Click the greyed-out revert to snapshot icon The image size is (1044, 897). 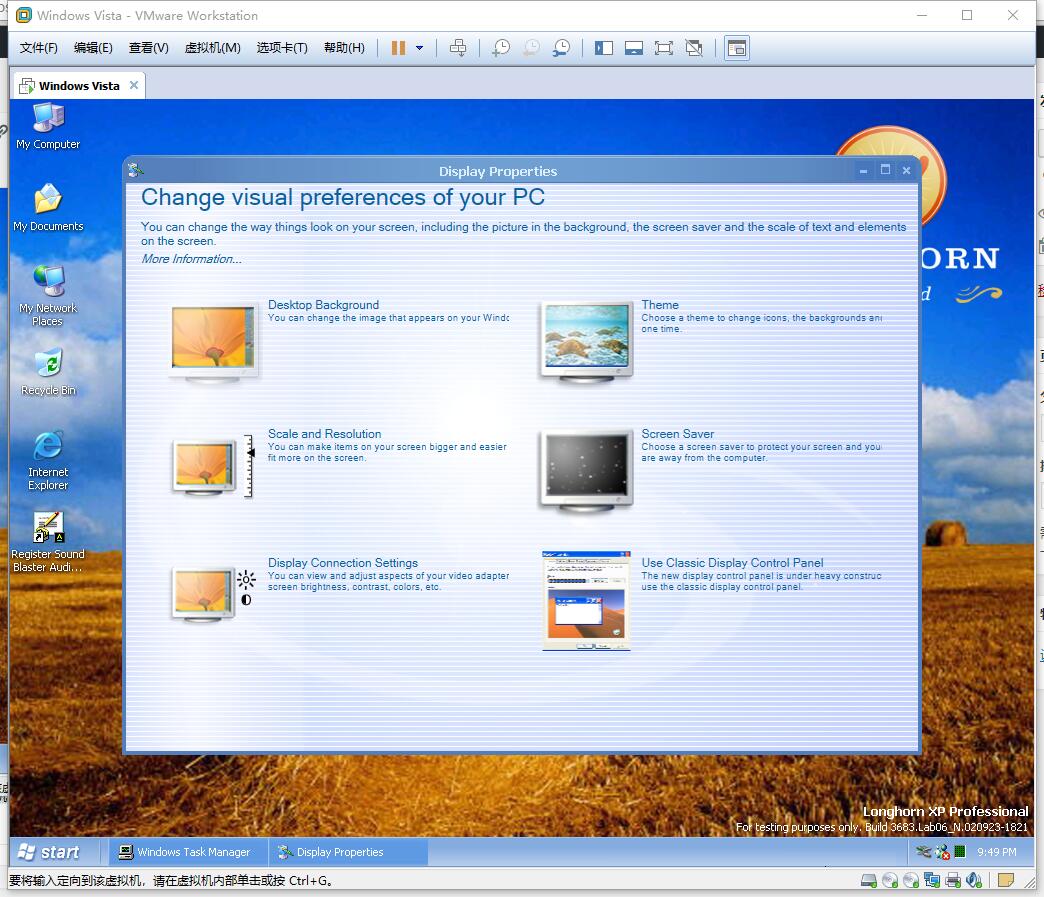[x=531, y=48]
